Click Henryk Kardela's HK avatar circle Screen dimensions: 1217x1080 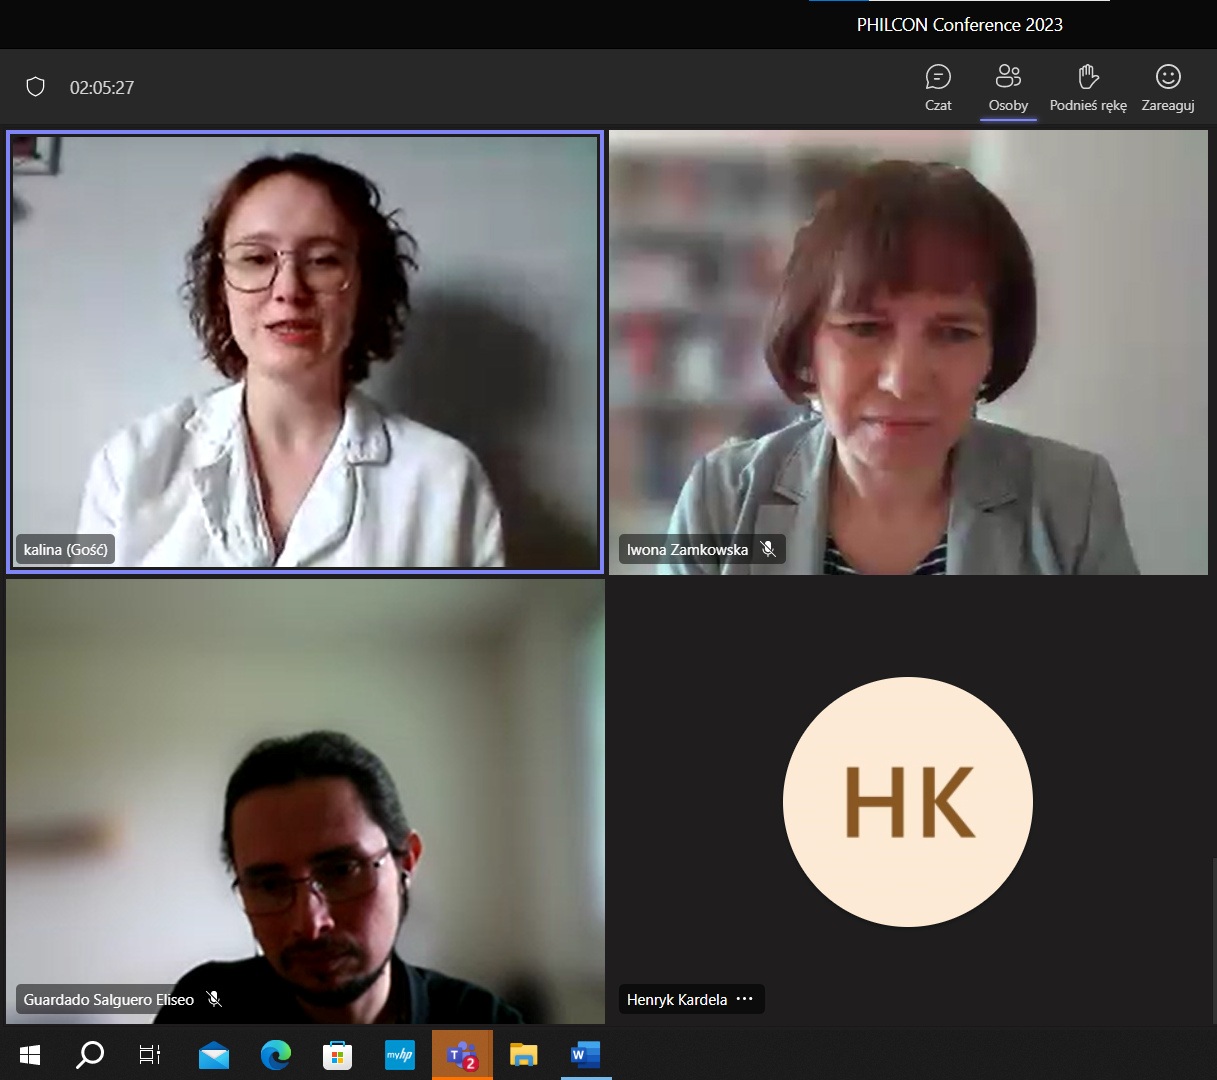coord(907,802)
